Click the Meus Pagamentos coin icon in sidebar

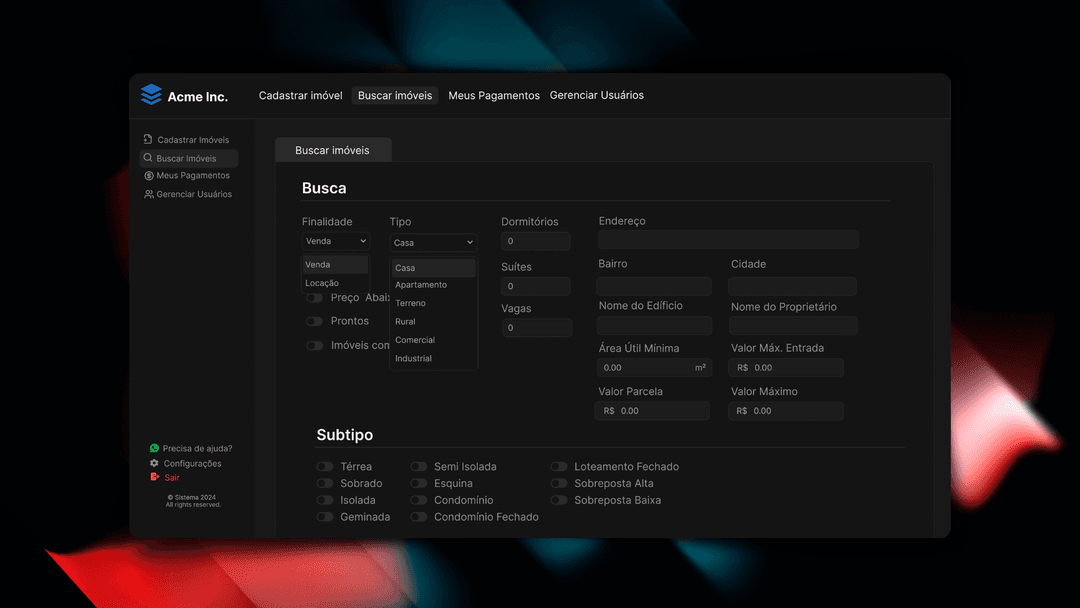click(149, 176)
